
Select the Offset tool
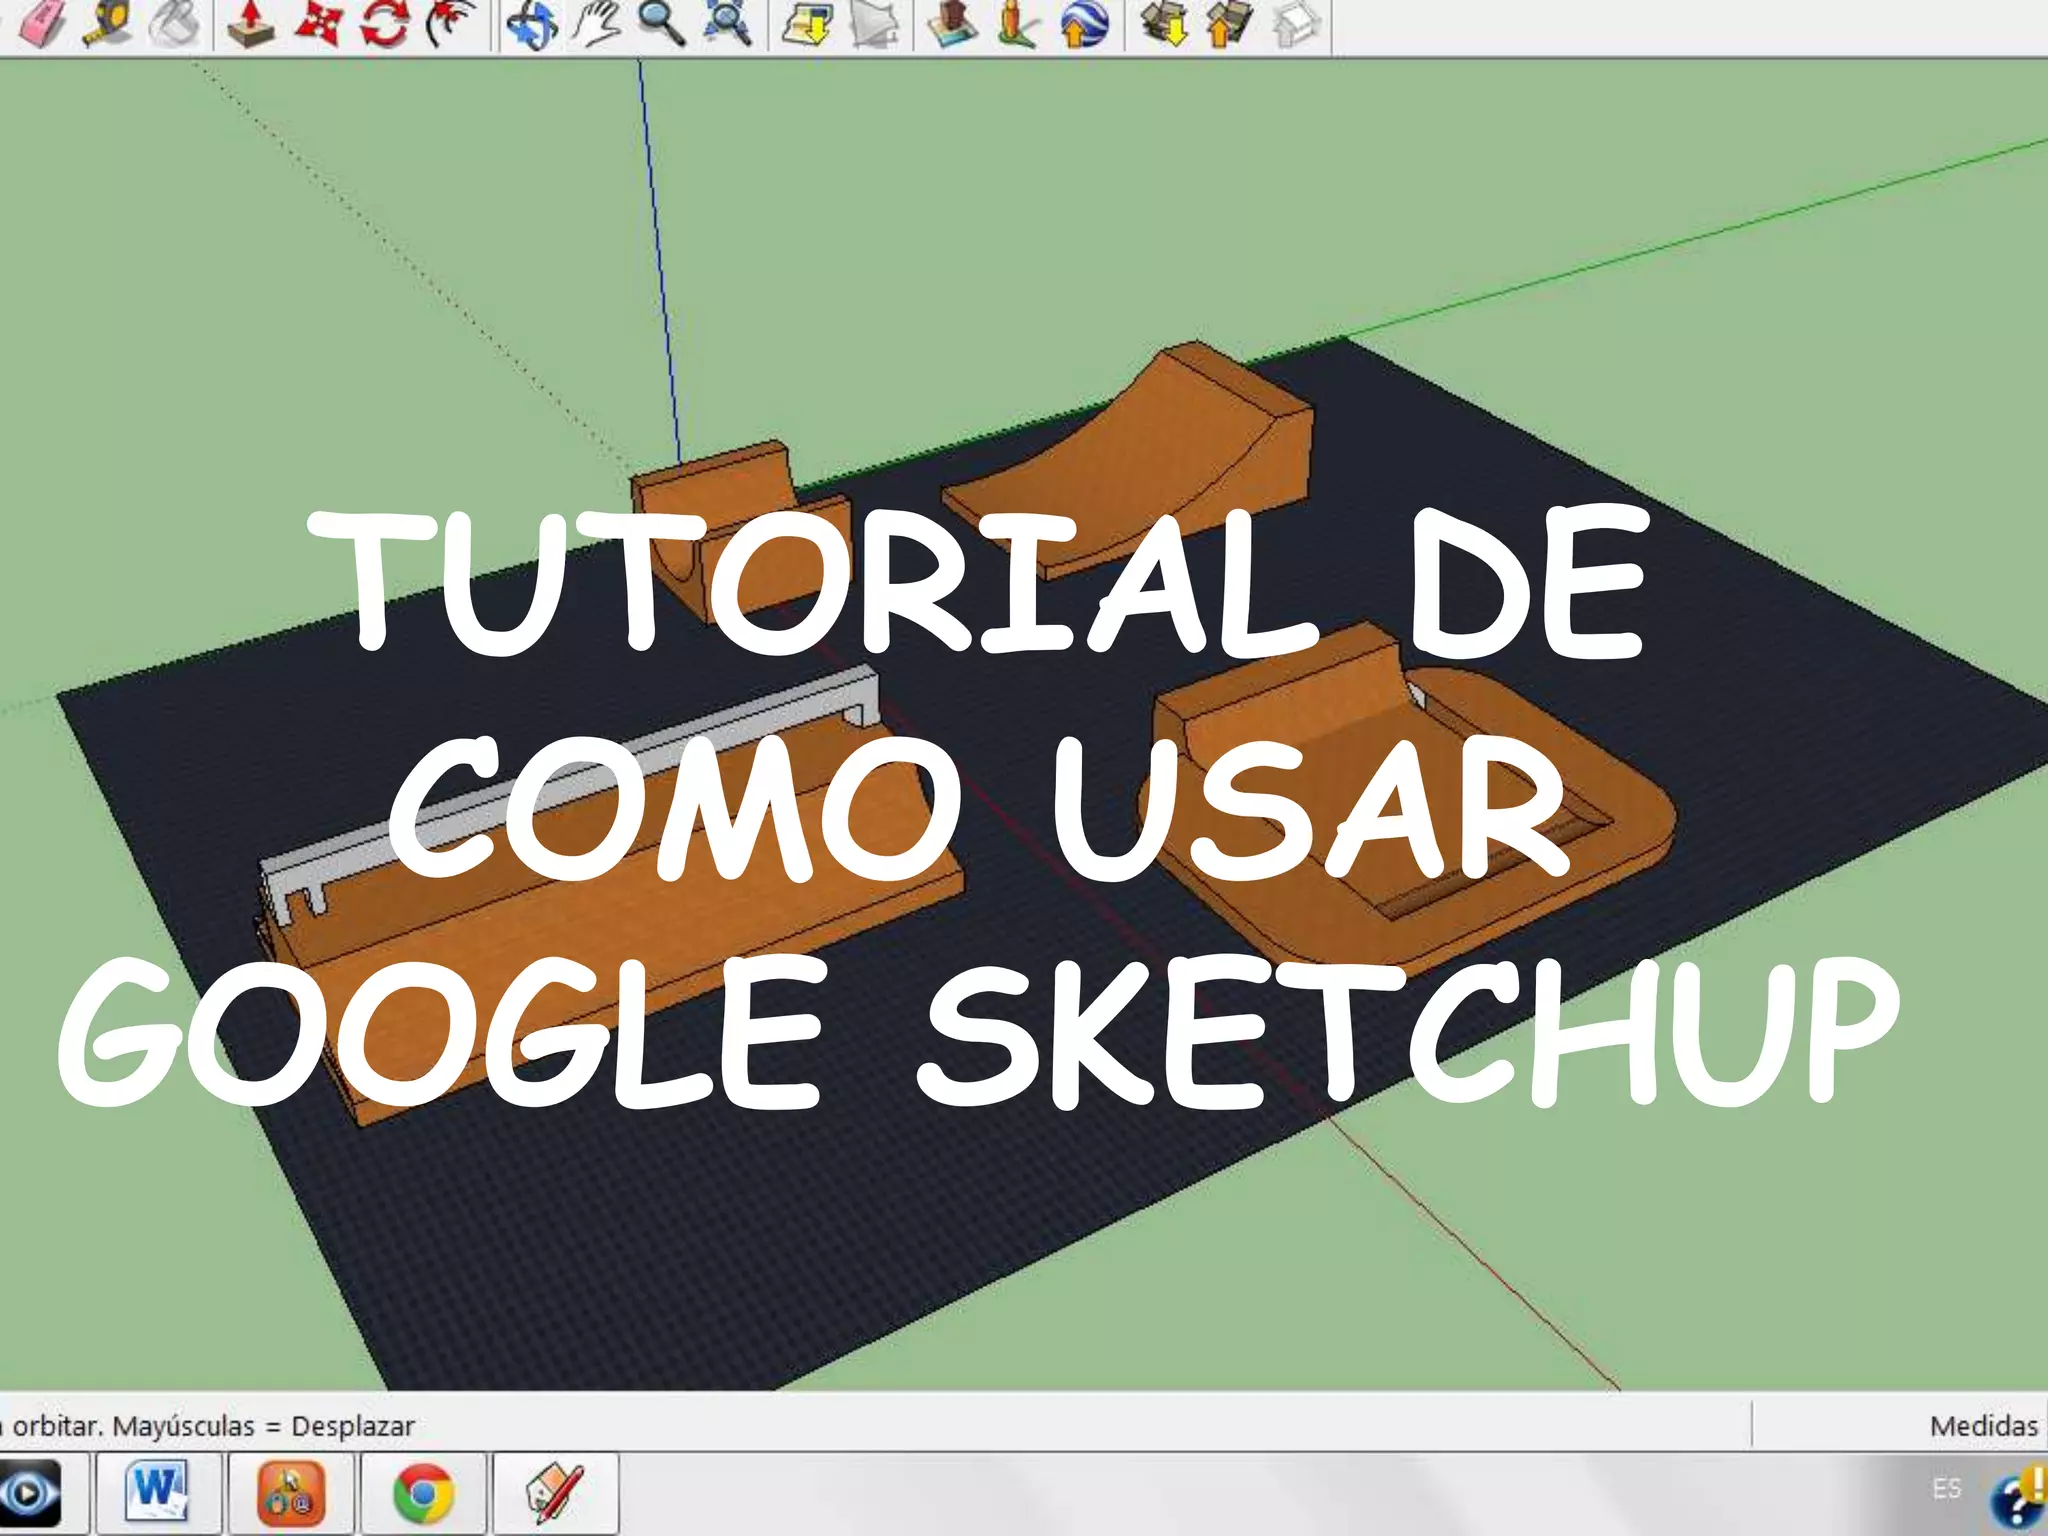pyautogui.click(x=450, y=22)
